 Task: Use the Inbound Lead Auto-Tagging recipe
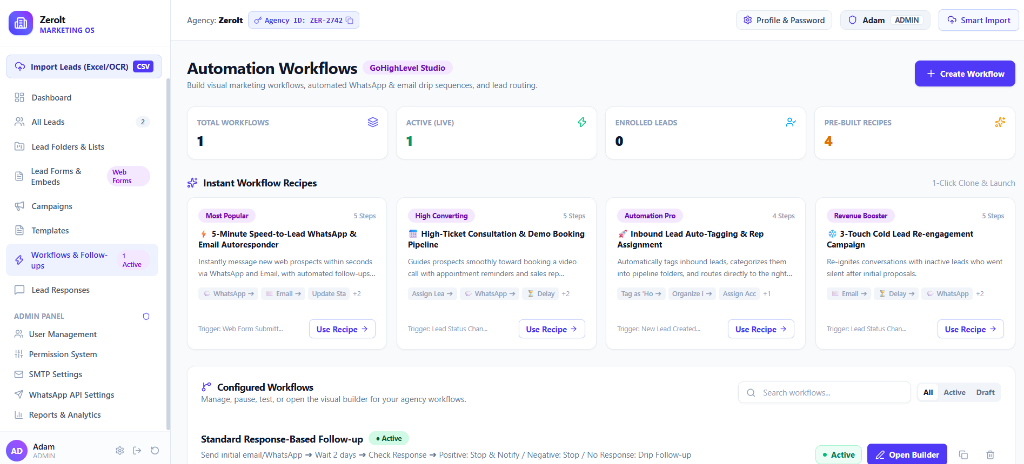761,329
